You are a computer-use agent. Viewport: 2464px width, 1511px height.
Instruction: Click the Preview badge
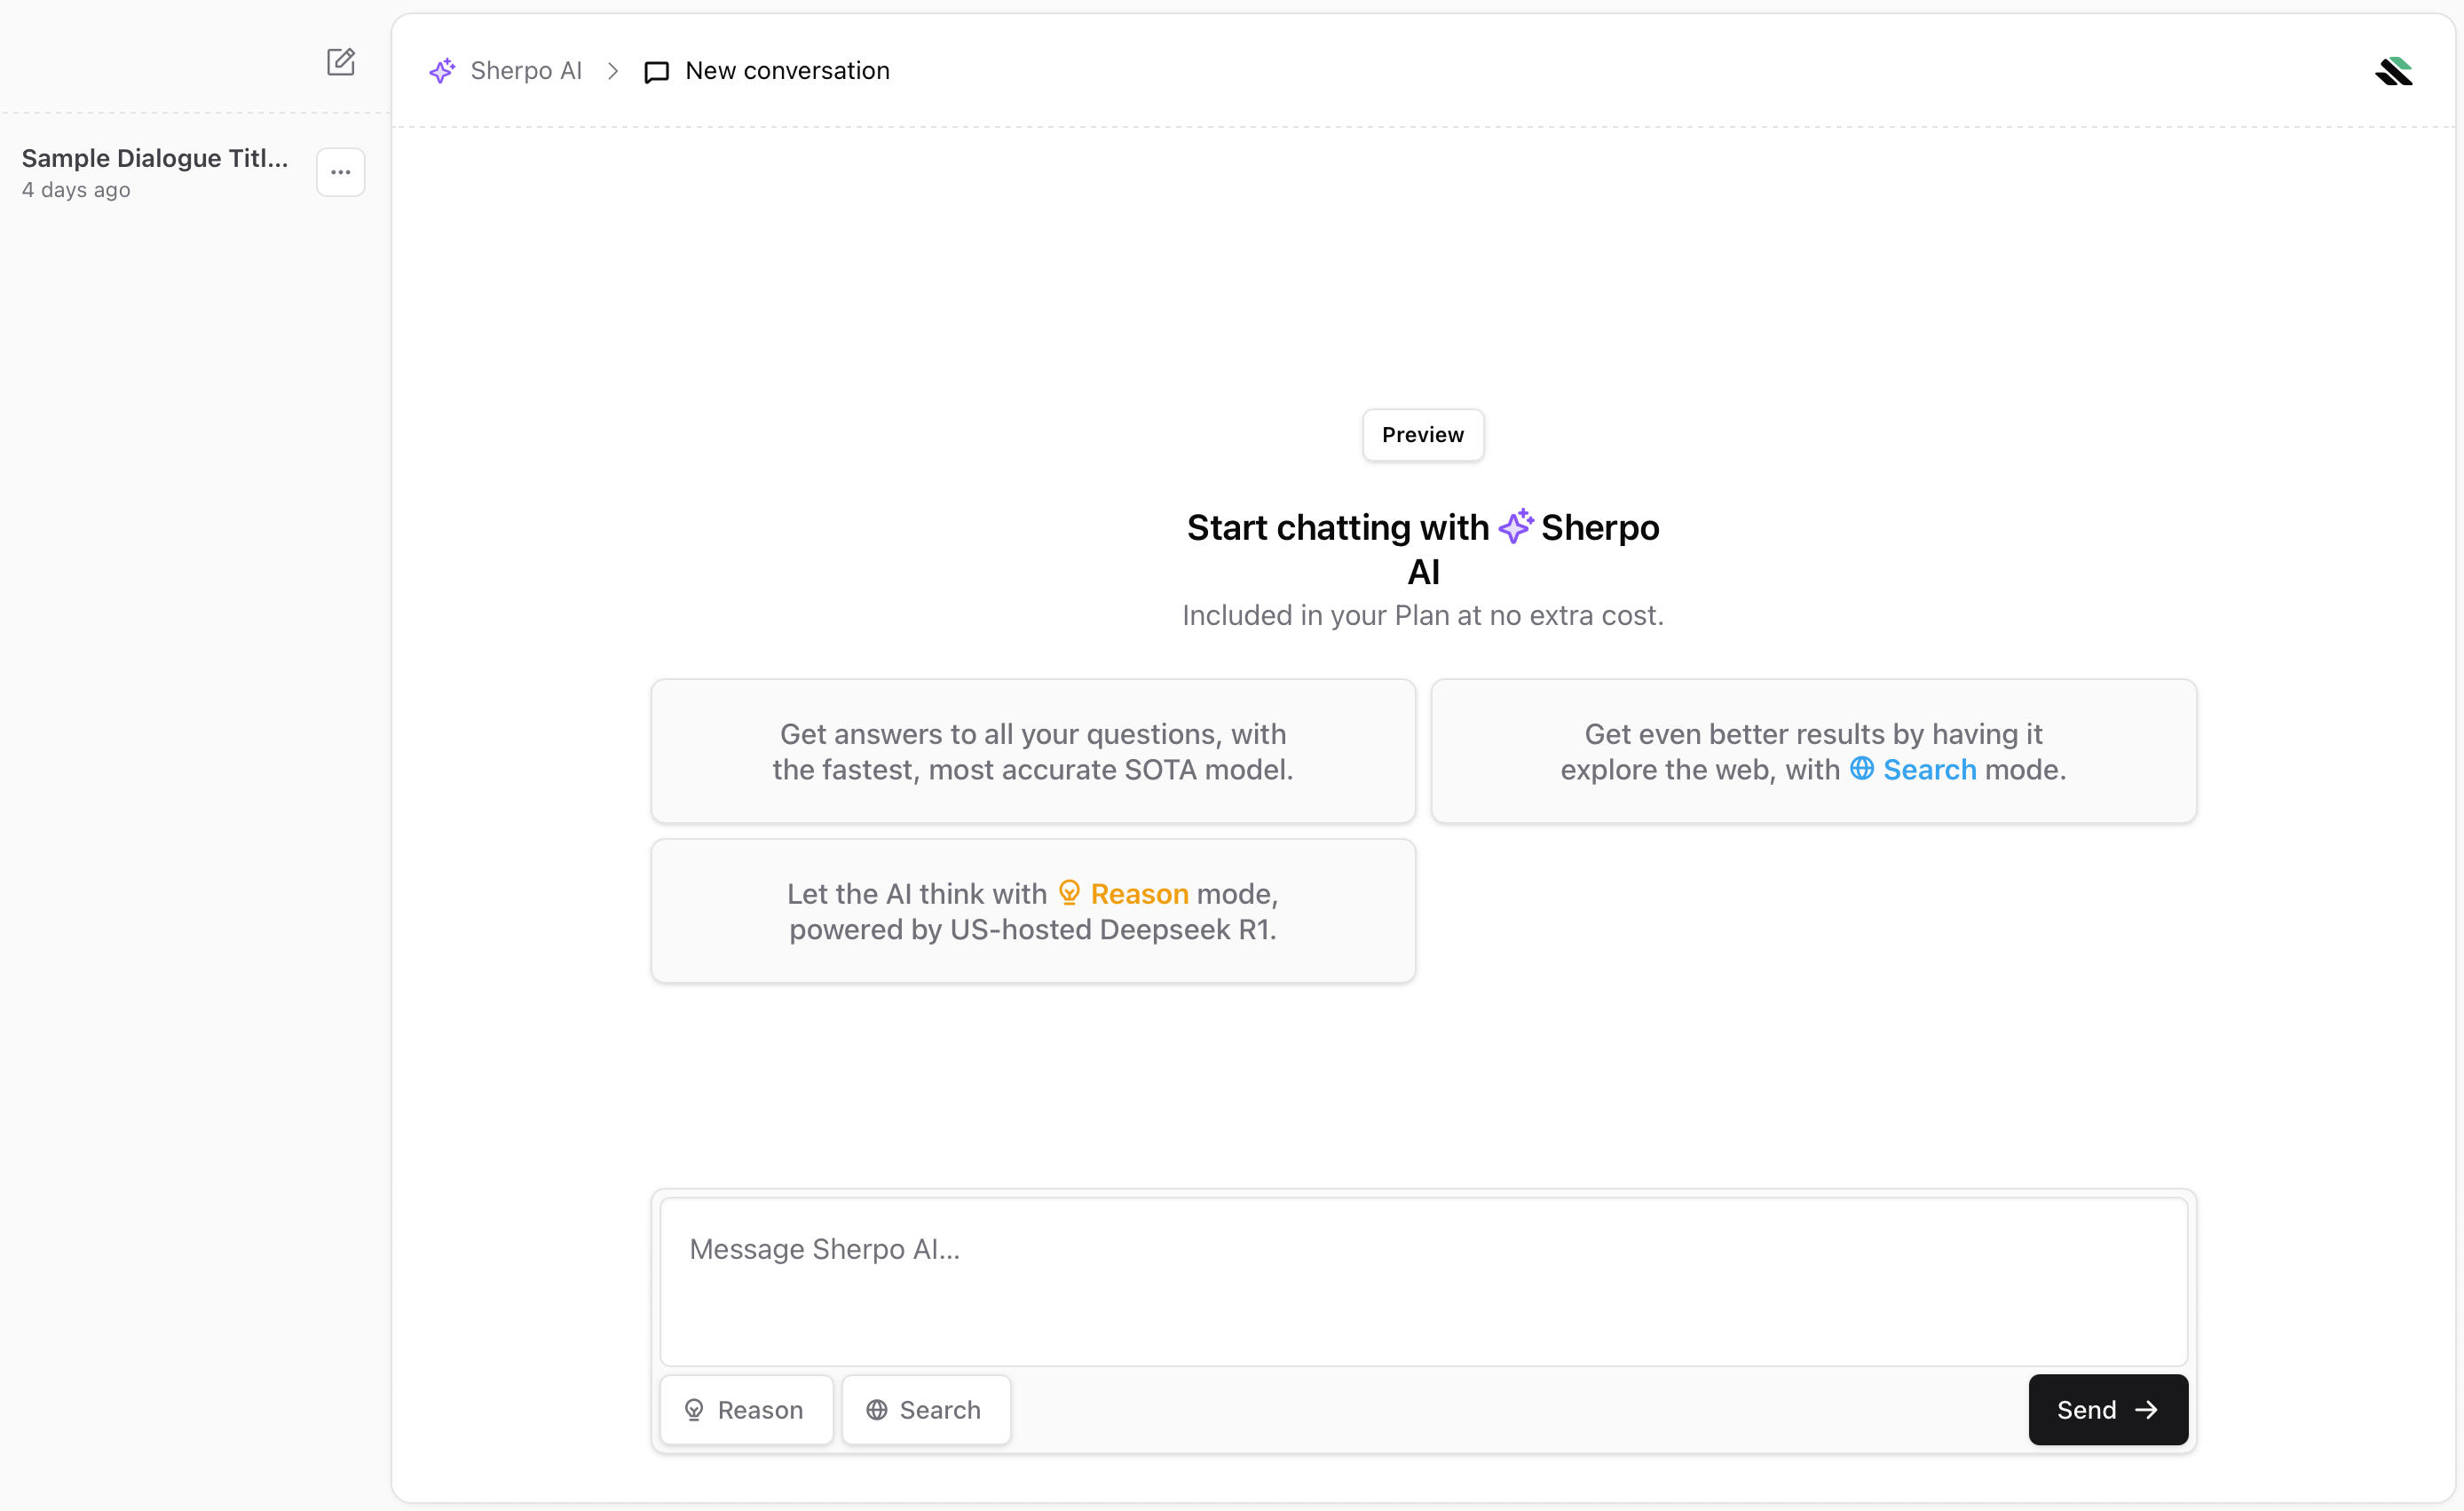pos(1422,434)
